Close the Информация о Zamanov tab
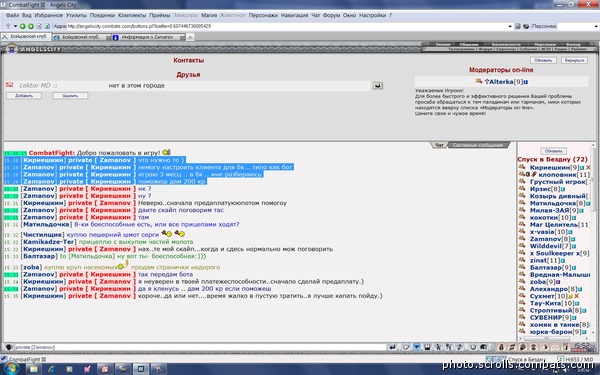The height and width of the screenshot is (375, 600). coord(182,37)
